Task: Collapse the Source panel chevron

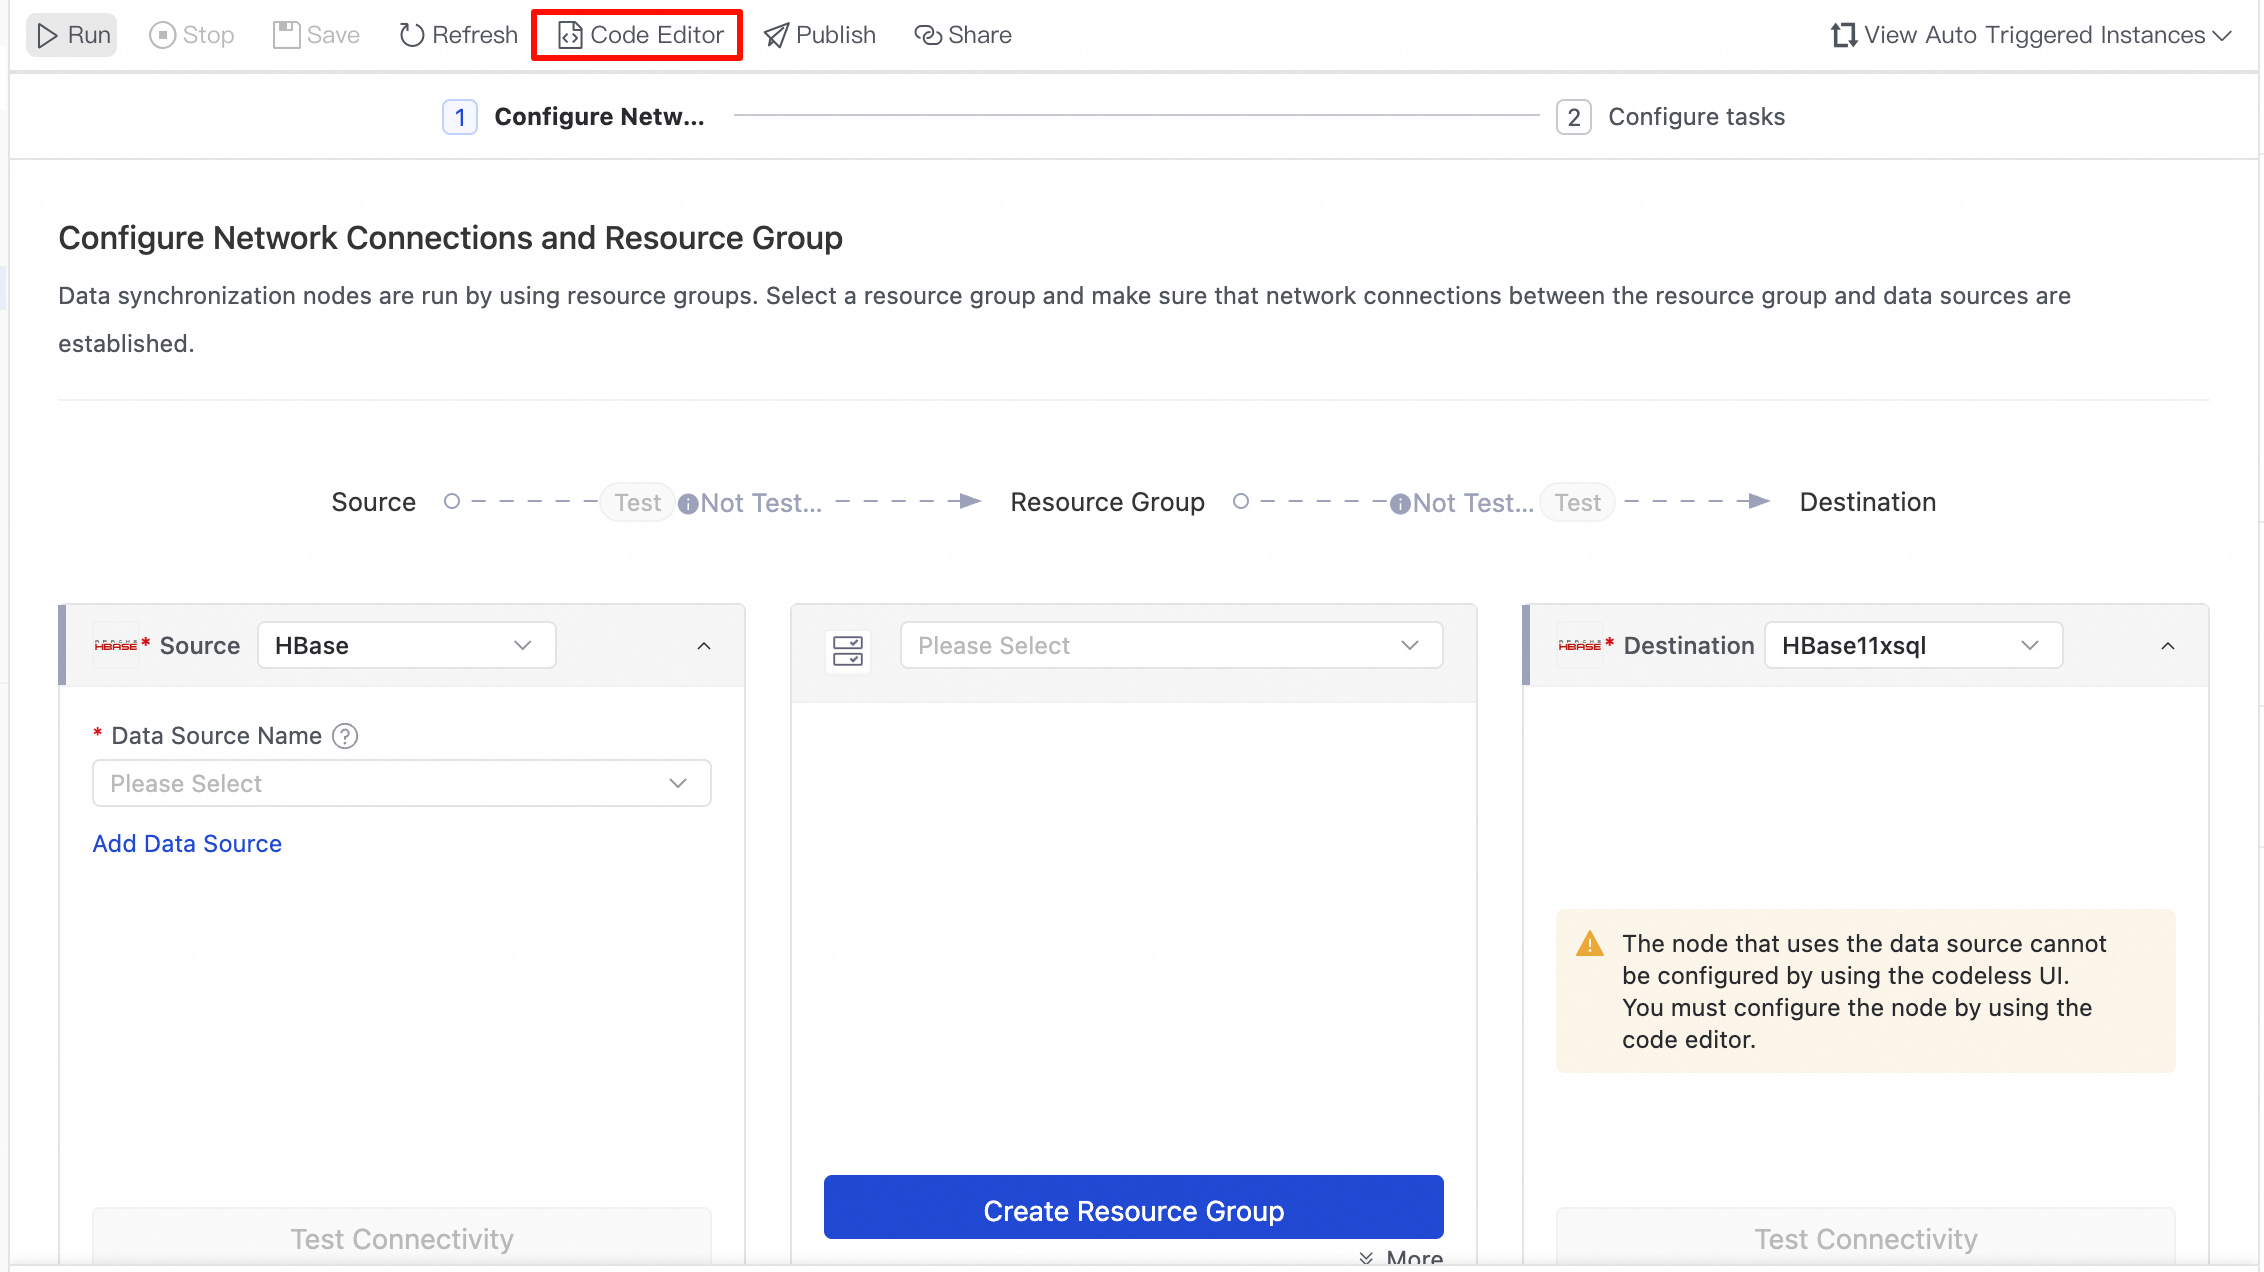Action: click(x=704, y=646)
